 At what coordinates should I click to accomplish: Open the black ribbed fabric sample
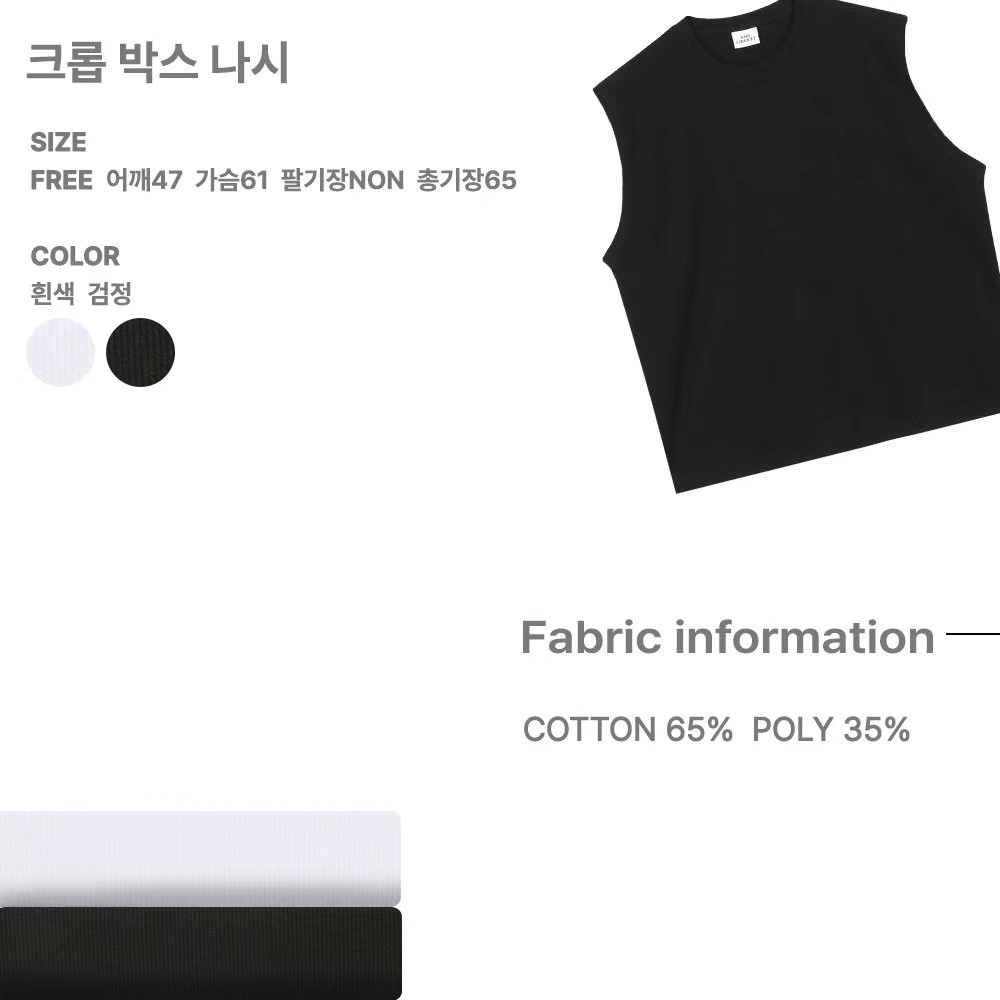pos(200,953)
